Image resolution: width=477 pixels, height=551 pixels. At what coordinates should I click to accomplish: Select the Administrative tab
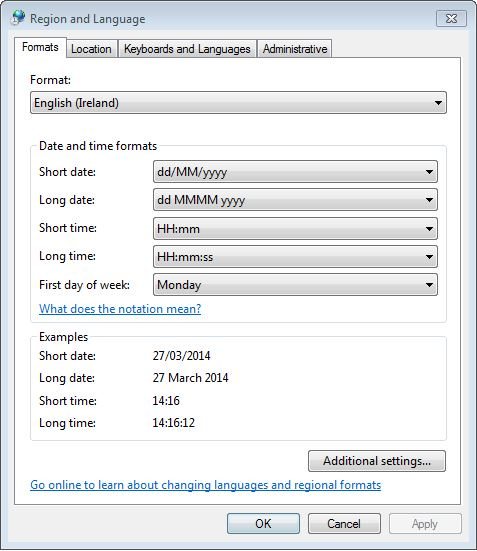(x=295, y=49)
